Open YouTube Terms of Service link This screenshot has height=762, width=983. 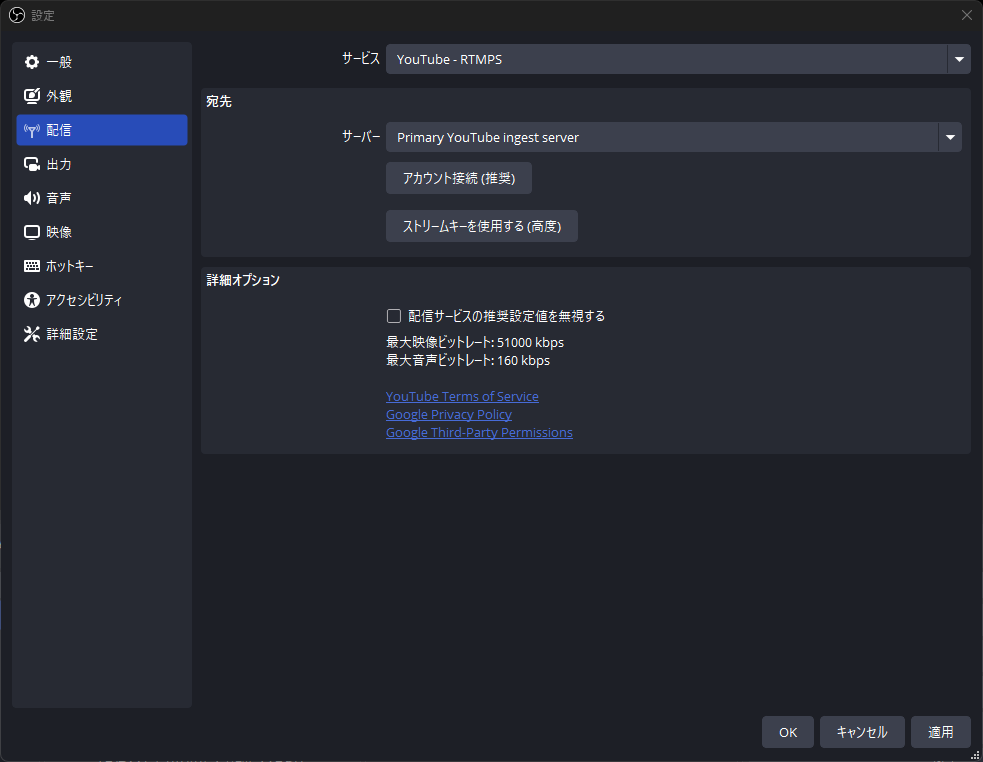[x=462, y=396]
